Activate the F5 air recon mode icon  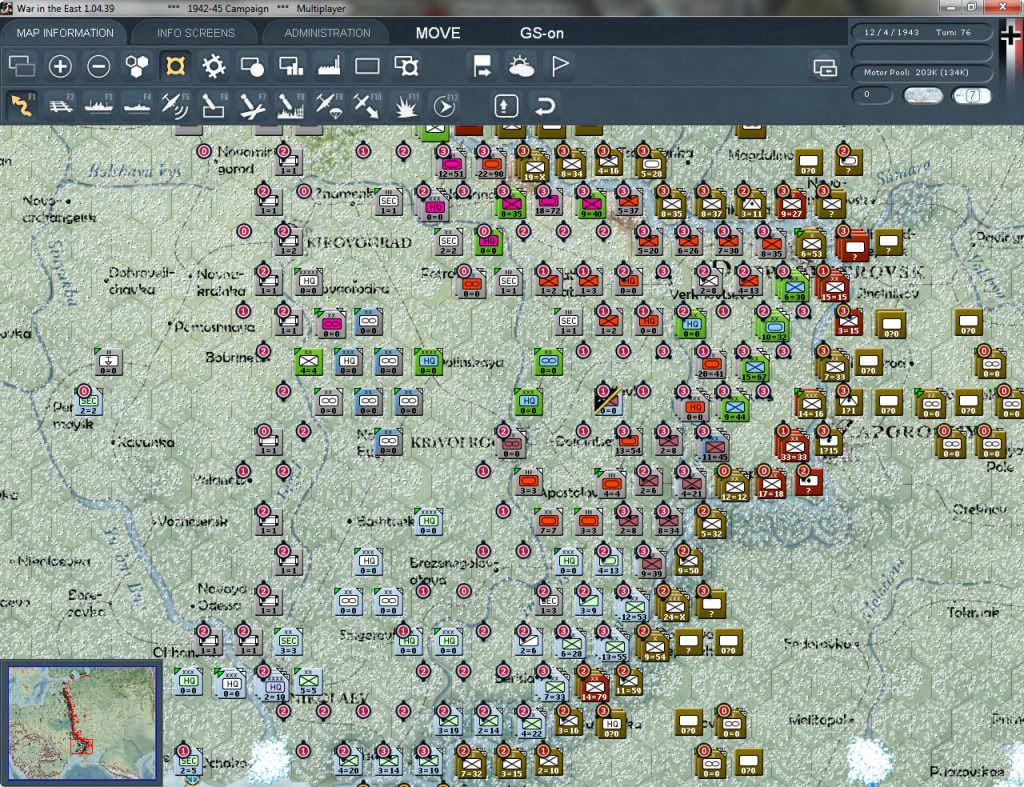pos(175,106)
